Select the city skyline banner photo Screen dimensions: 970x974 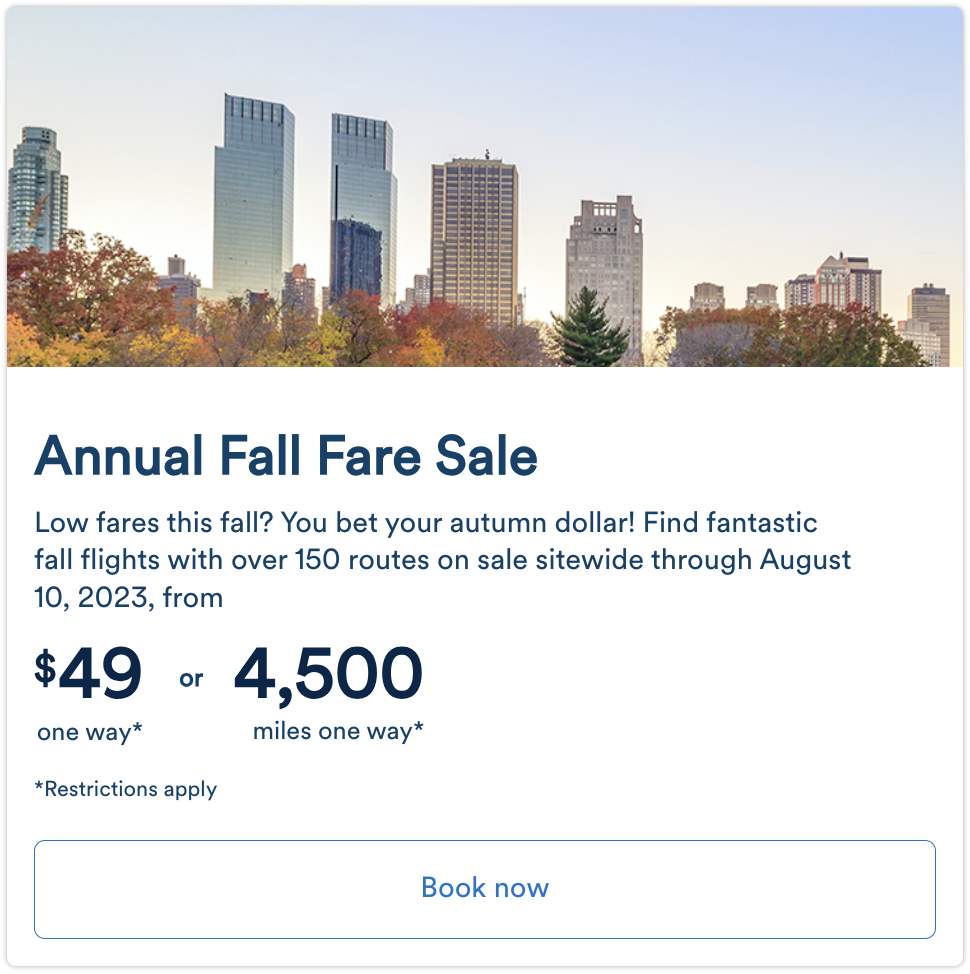[x=485, y=186]
